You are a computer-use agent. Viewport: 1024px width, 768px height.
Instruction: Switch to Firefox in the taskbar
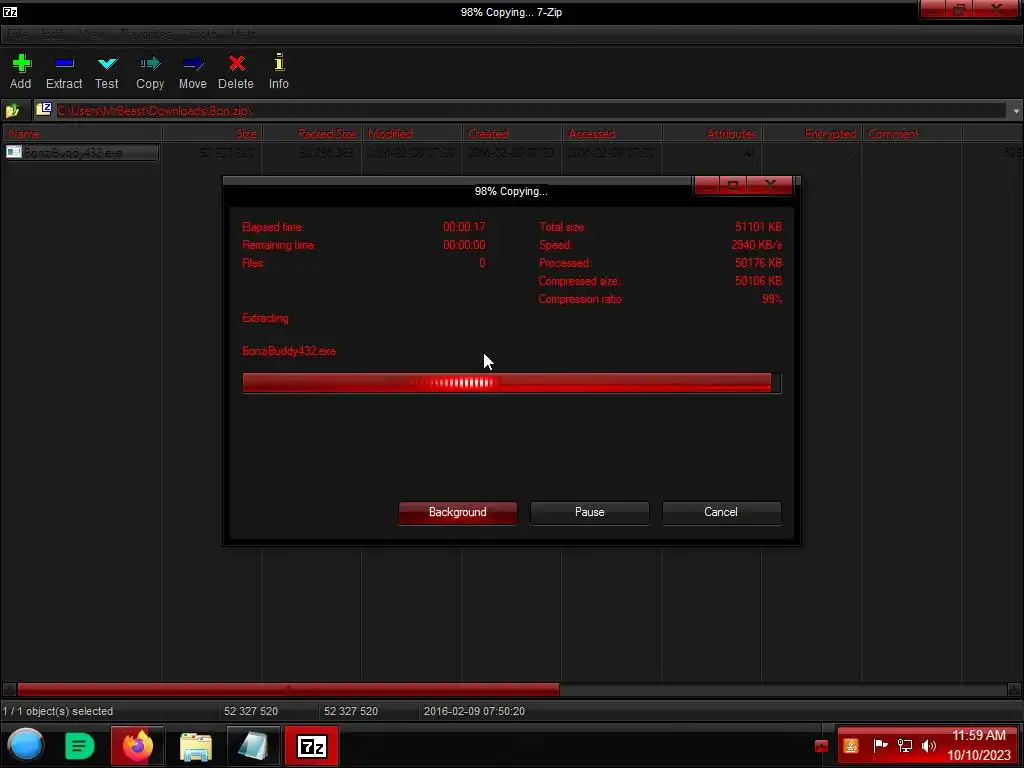[x=137, y=746]
